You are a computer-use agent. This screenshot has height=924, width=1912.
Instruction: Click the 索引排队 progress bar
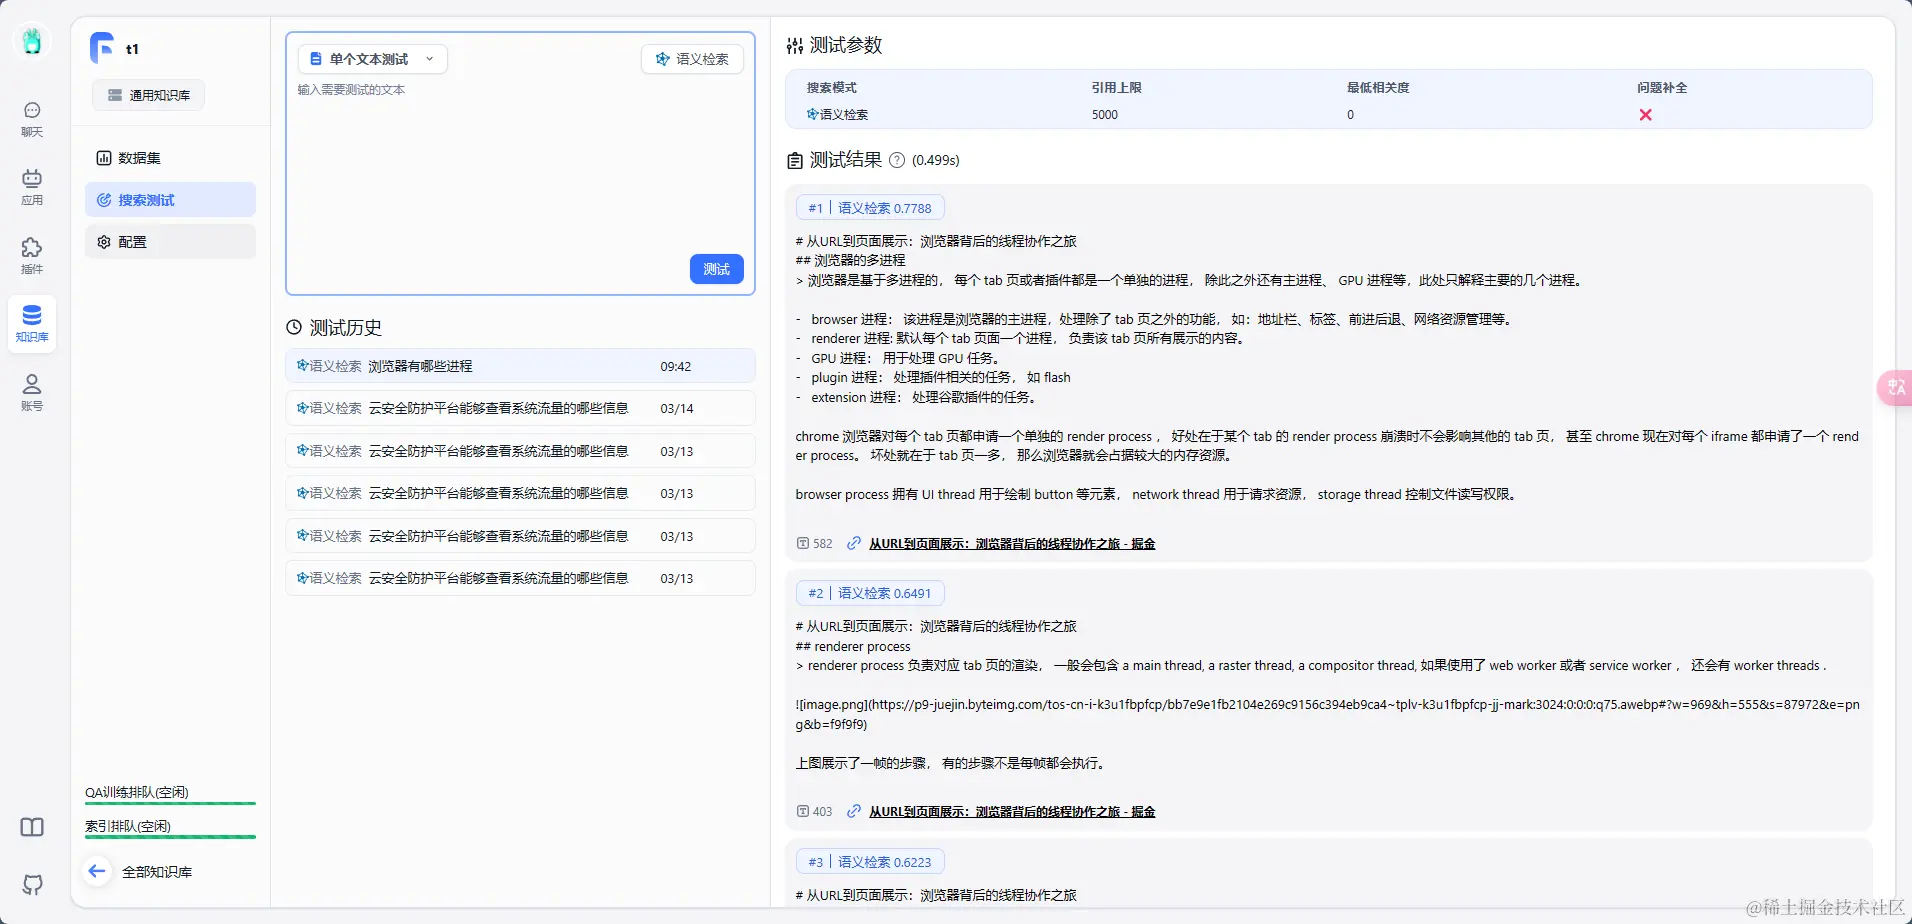pyautogui.click(x=170, y=837)
